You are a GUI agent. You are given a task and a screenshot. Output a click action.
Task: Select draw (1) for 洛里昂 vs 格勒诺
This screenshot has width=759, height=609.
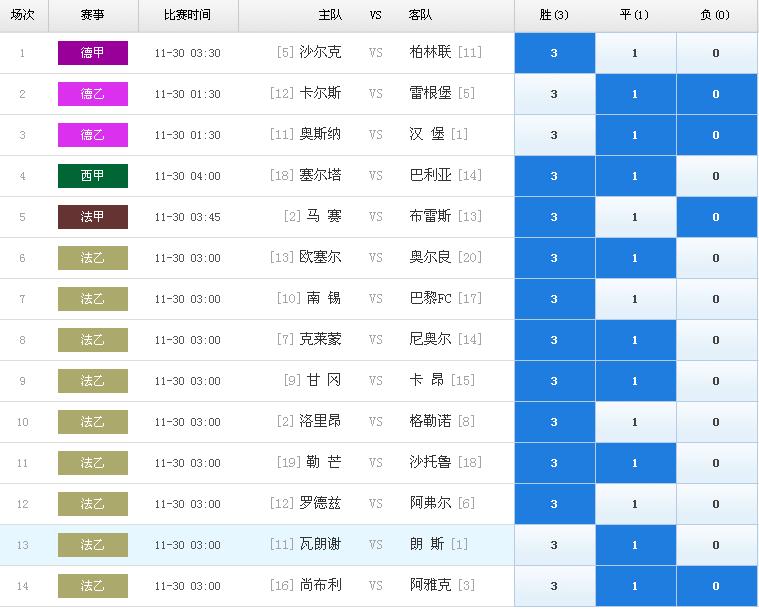(636, 422)
